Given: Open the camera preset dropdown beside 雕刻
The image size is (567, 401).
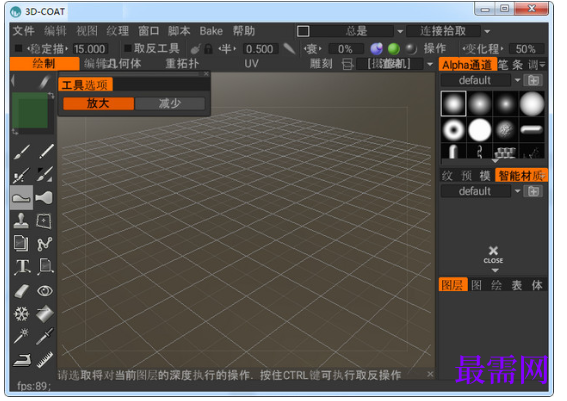Looking at the screenshot, I should click(x=430, y=64).
